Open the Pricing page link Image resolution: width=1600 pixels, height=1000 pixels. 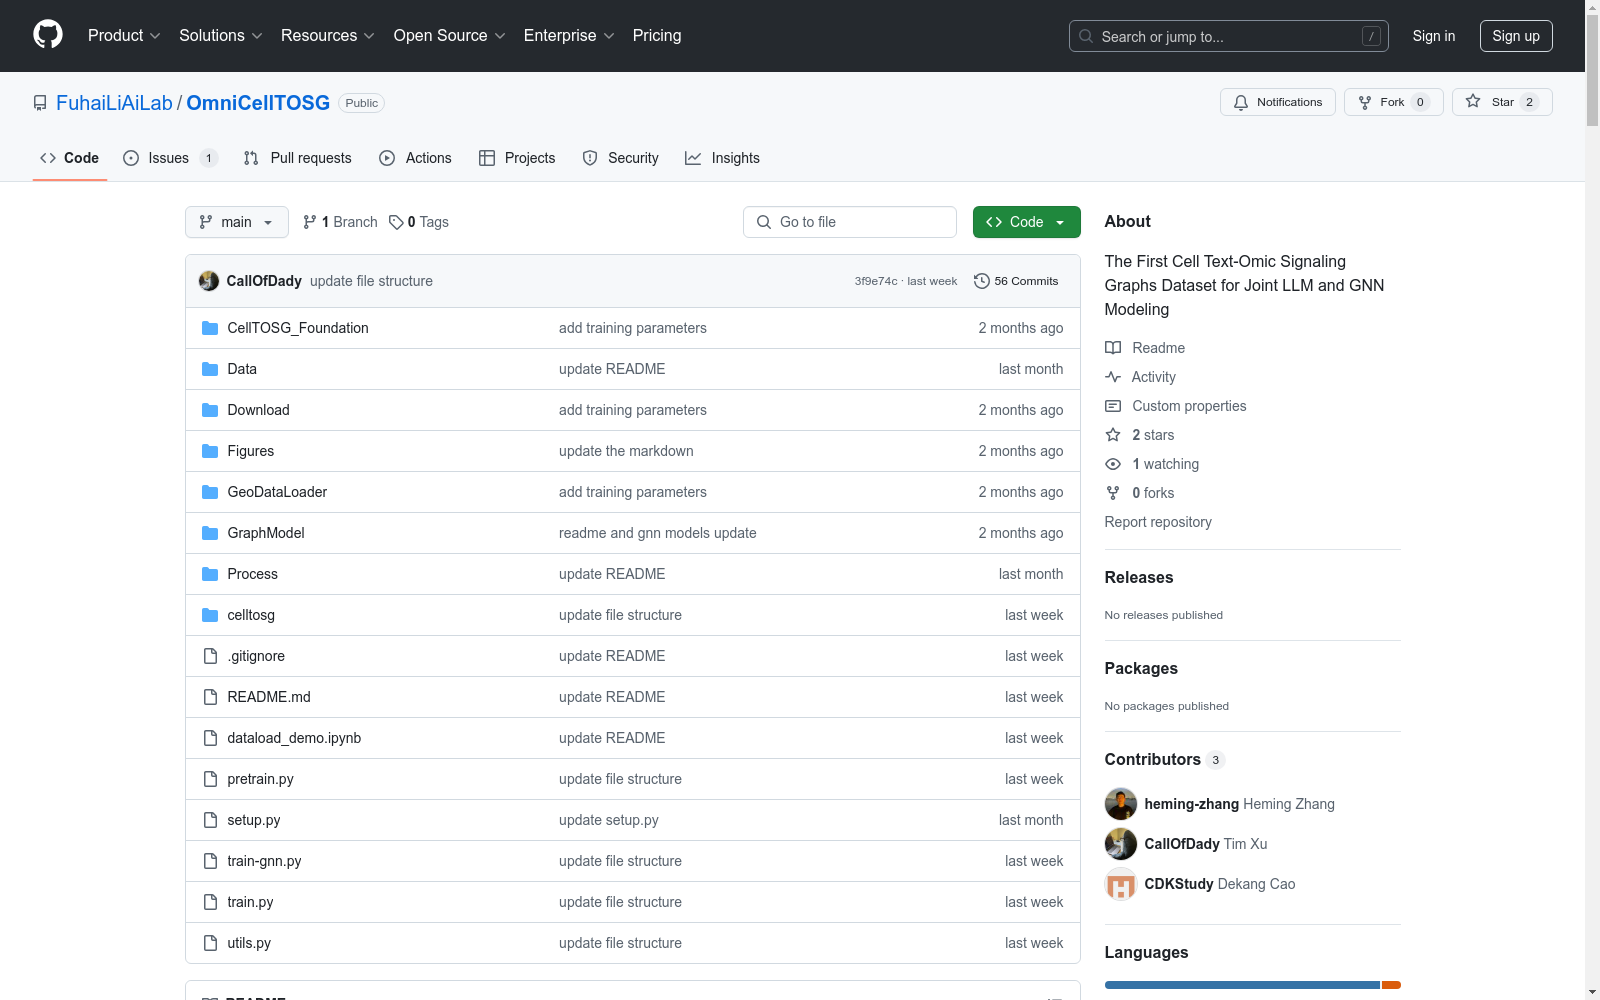657,35
